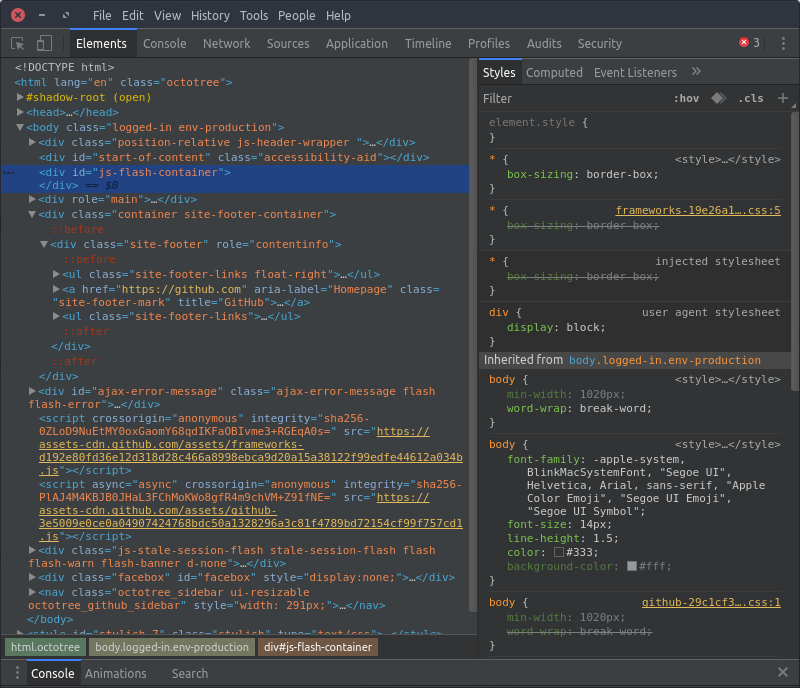Viewport: 800px width, 688px height.
Task: Open the Tools menu
Action: [x=254, y=15]
